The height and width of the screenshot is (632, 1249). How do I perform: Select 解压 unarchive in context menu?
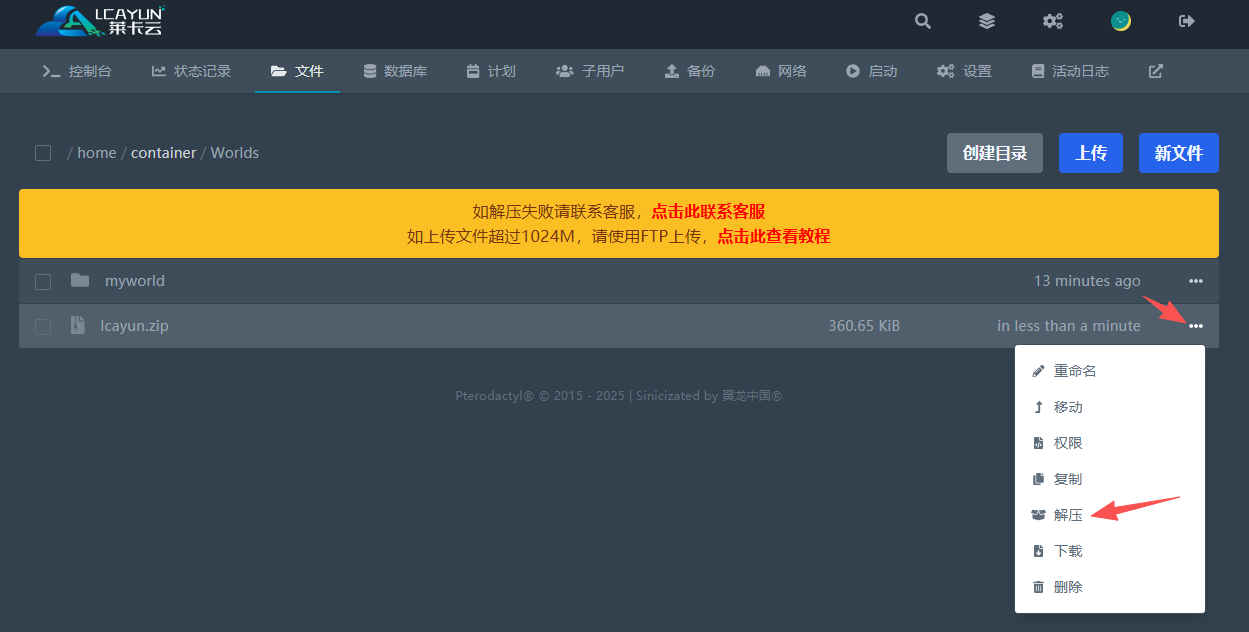click(x=1110, y=515)
